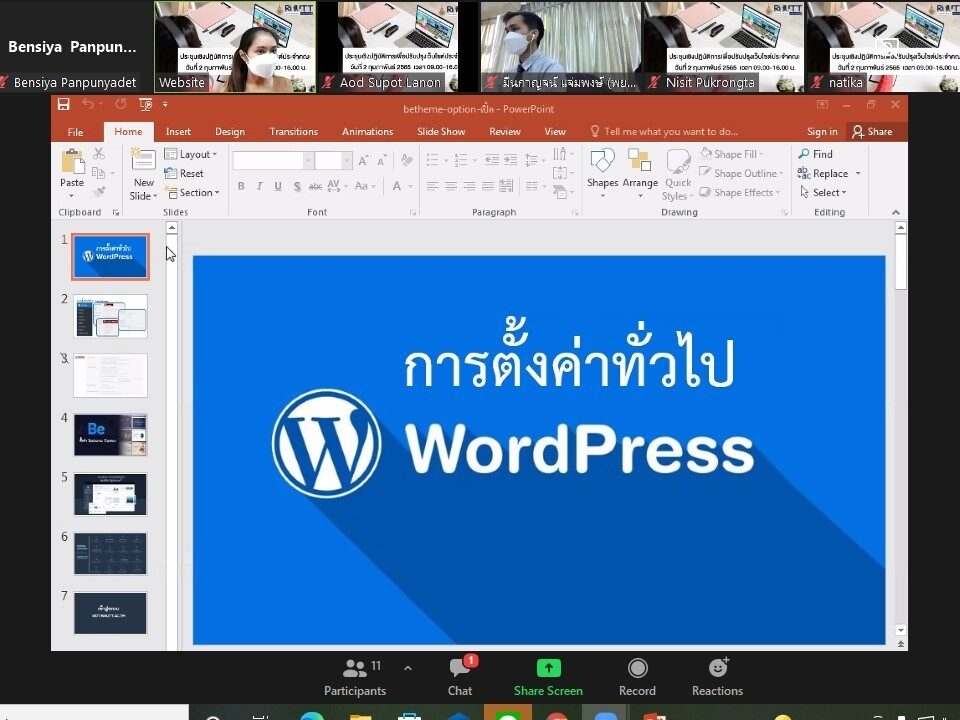Click the Tell me what you want box
The image size is (960, 720).
(x=664, y=132)
